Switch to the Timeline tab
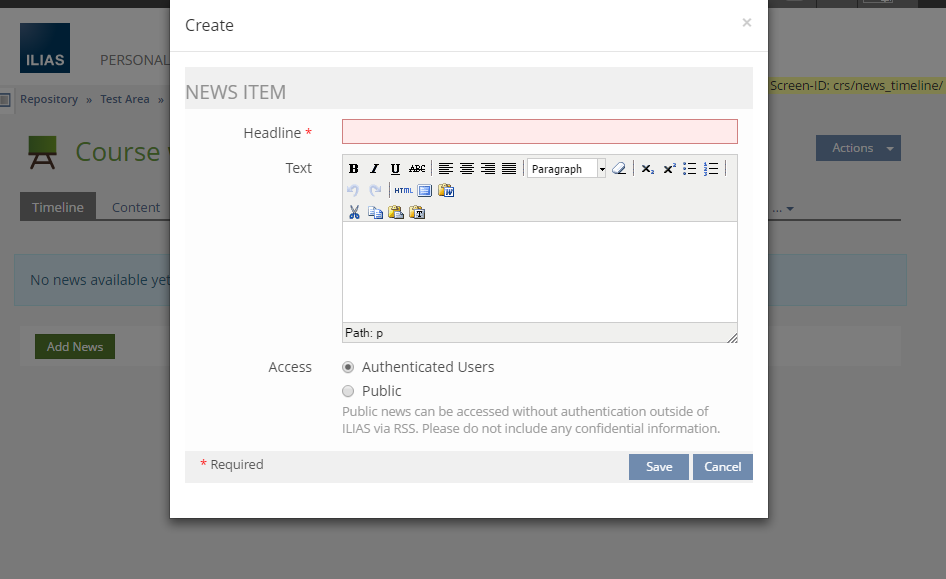This screenshot has width=946, height=579. (x=58, y=207)
